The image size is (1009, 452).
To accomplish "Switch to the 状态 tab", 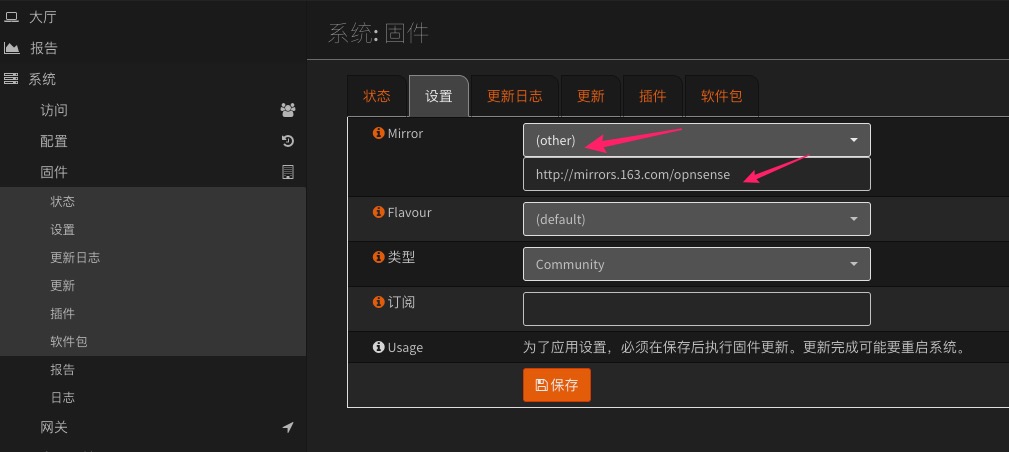I will click(x=377, y=96).
